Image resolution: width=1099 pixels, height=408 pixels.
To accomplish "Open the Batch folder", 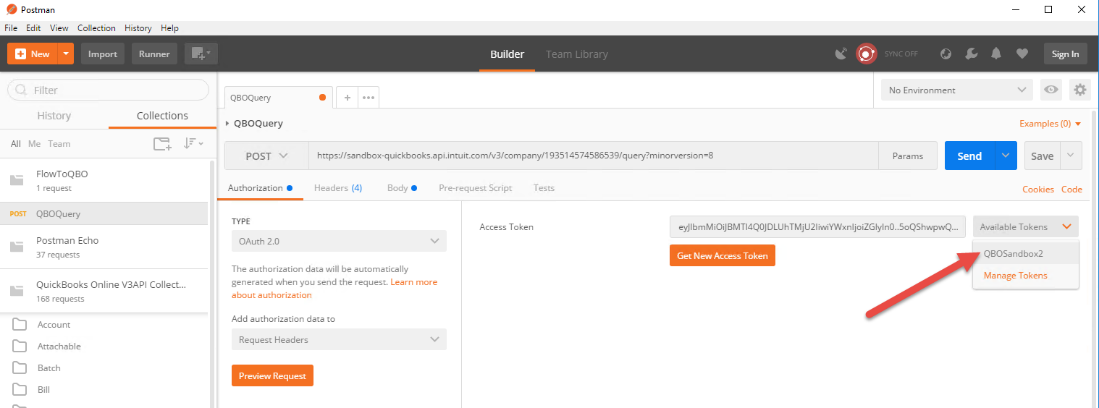I will (x=48, y=368).
